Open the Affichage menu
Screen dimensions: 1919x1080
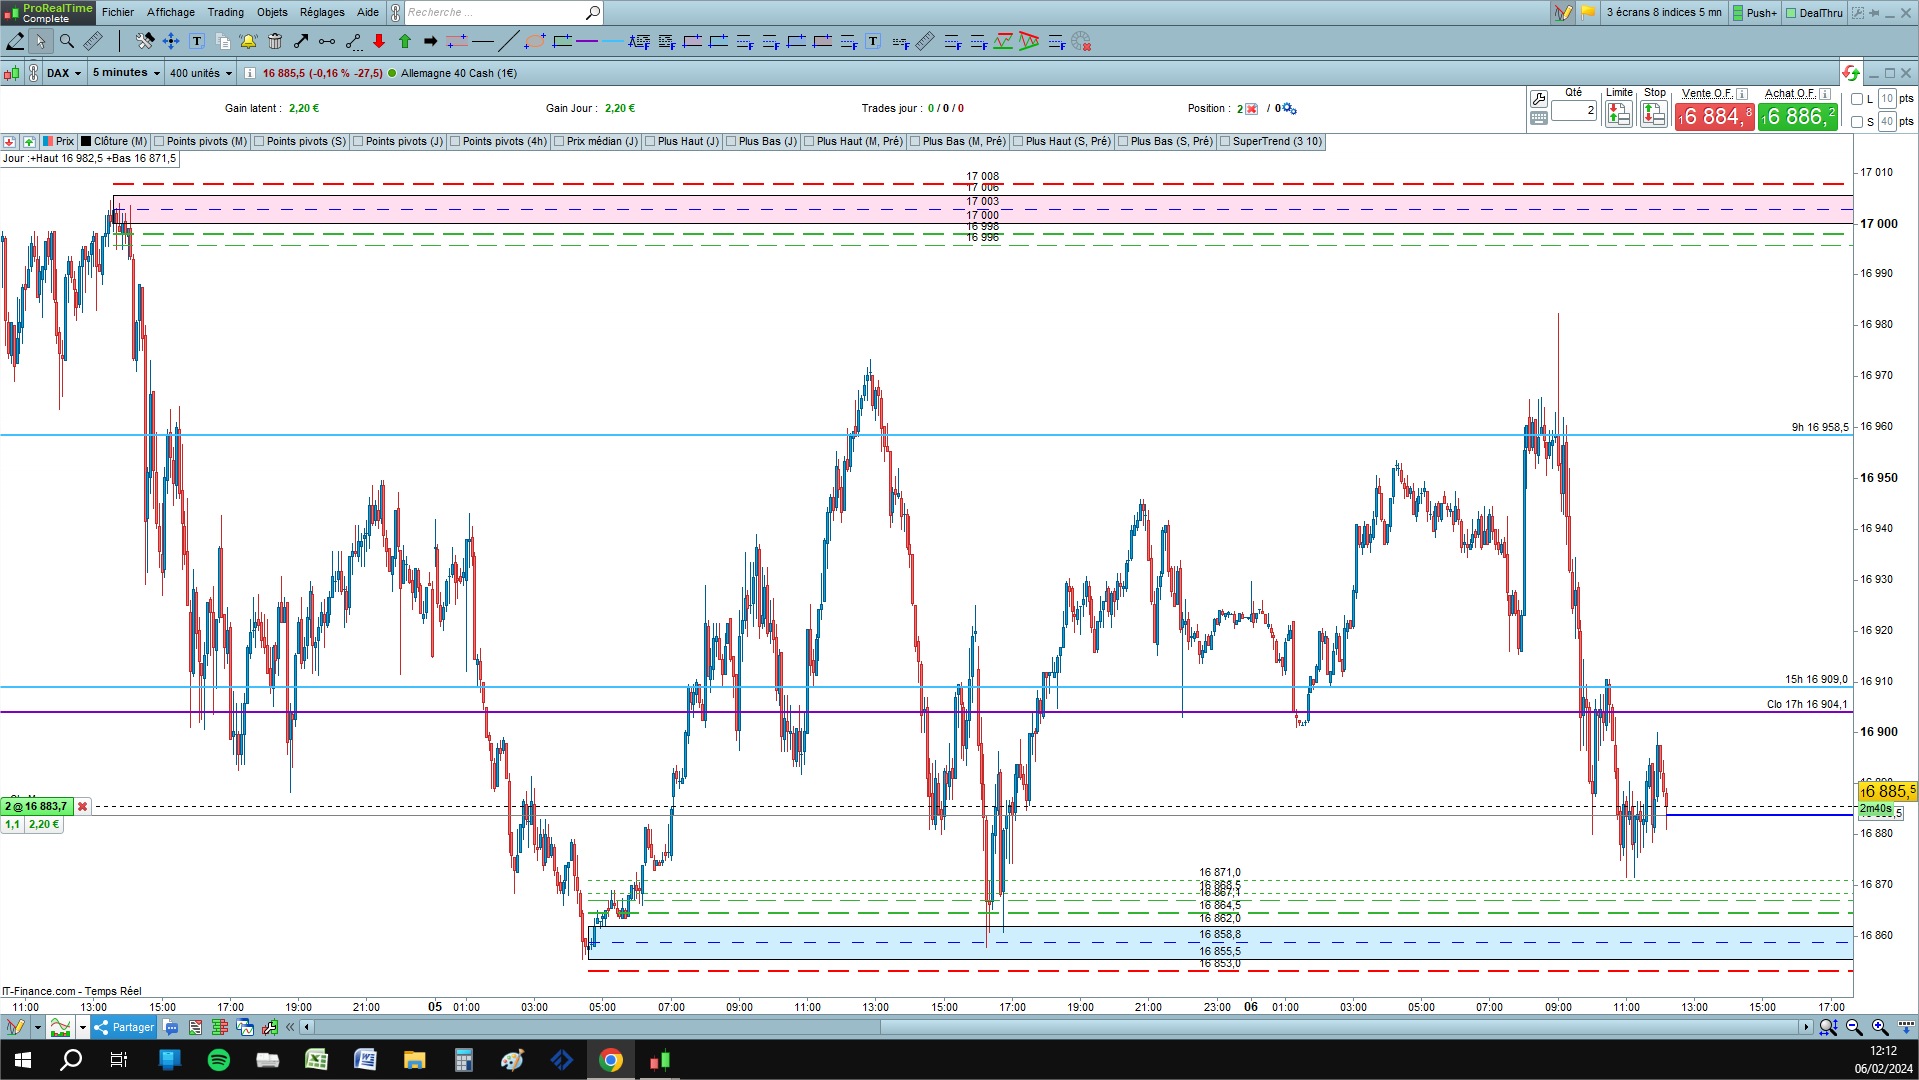pyautogui.click(x=171, y=13)
